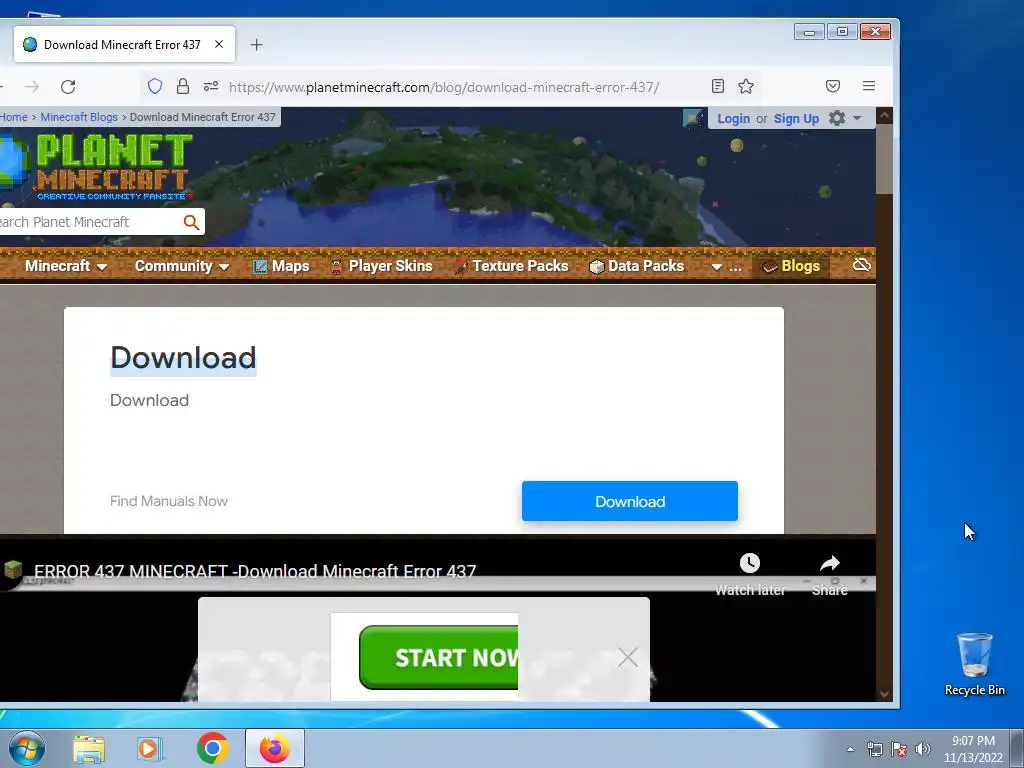Expand the more categories arrow menu
Screen dimensions: 1024x768
726,266
